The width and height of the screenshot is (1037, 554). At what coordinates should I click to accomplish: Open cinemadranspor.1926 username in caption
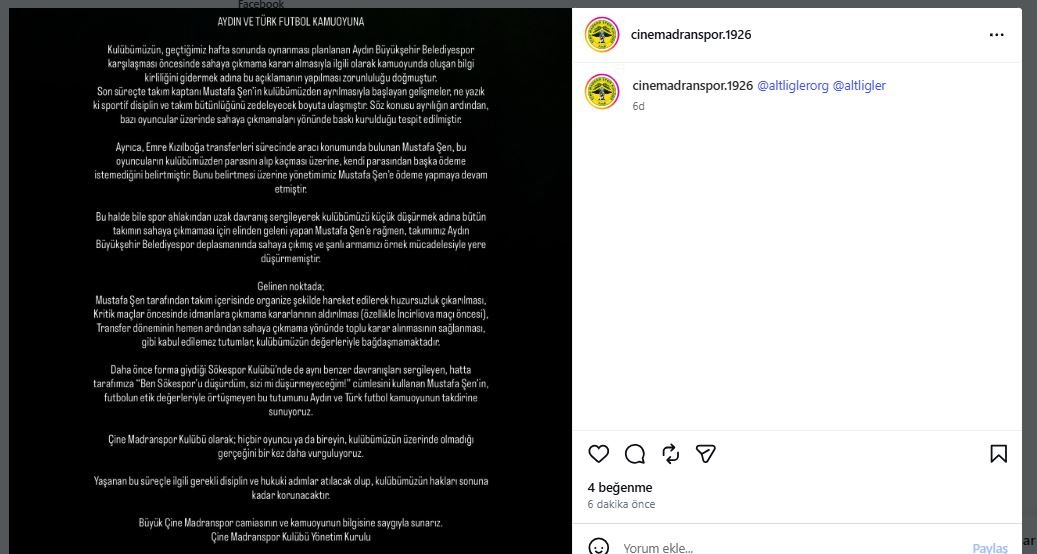click(692, 85)
